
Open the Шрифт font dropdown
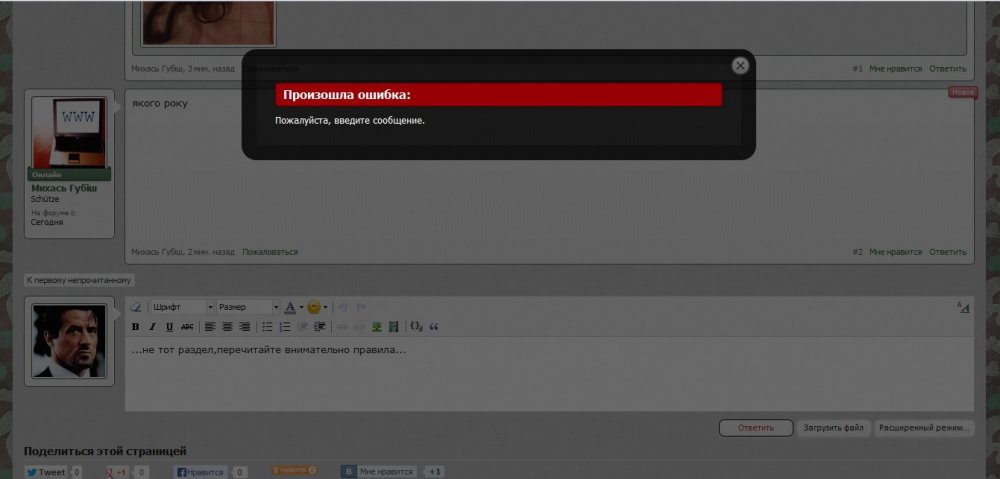pos(182,307)
